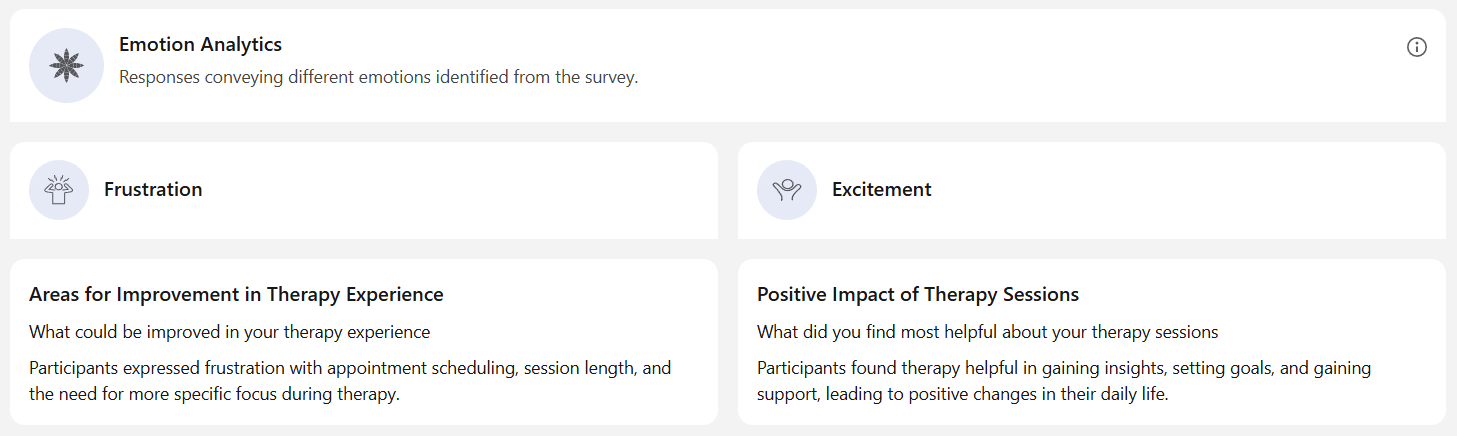Click the Emotion Analytics header panel
1457x436 pixels.
coord(728,66)
